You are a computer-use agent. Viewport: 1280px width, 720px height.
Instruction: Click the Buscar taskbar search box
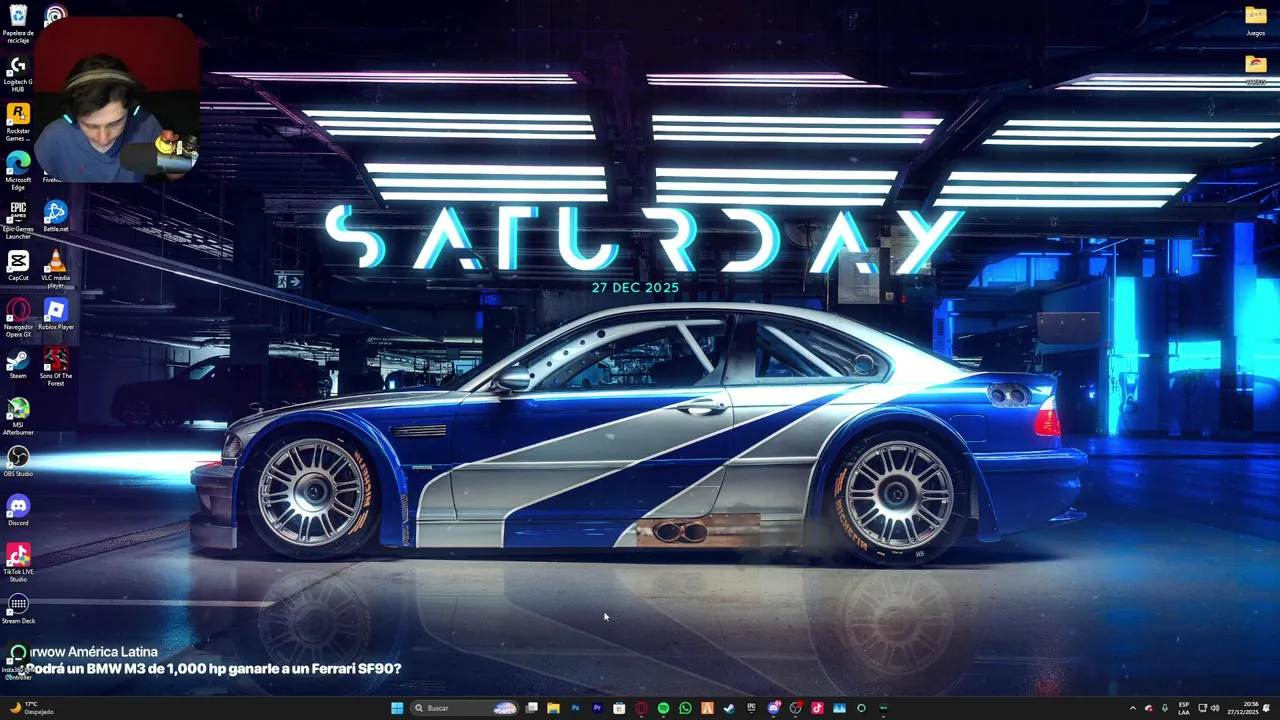tap(464, 708)
